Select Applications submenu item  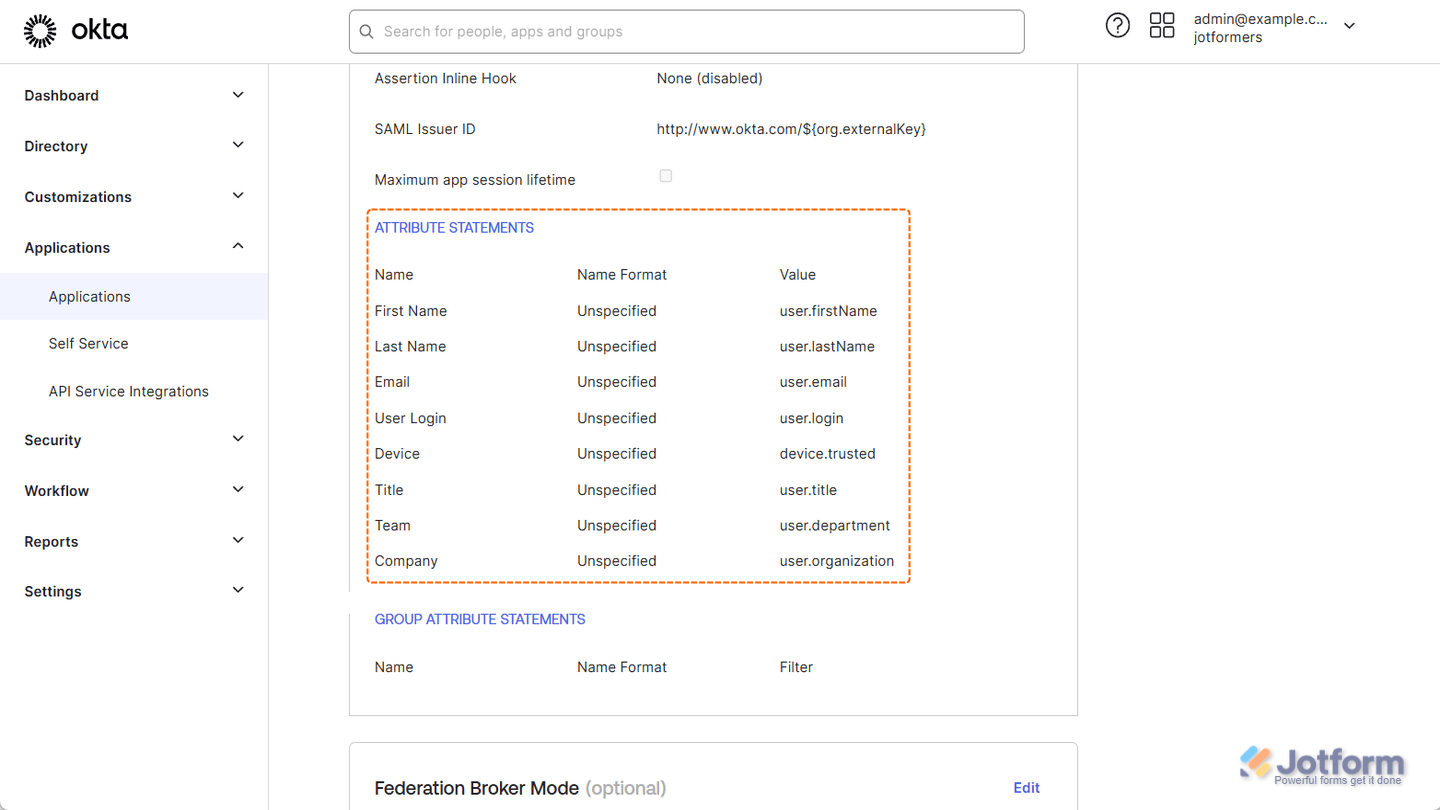pyautogui.click(x=90, y=297)
